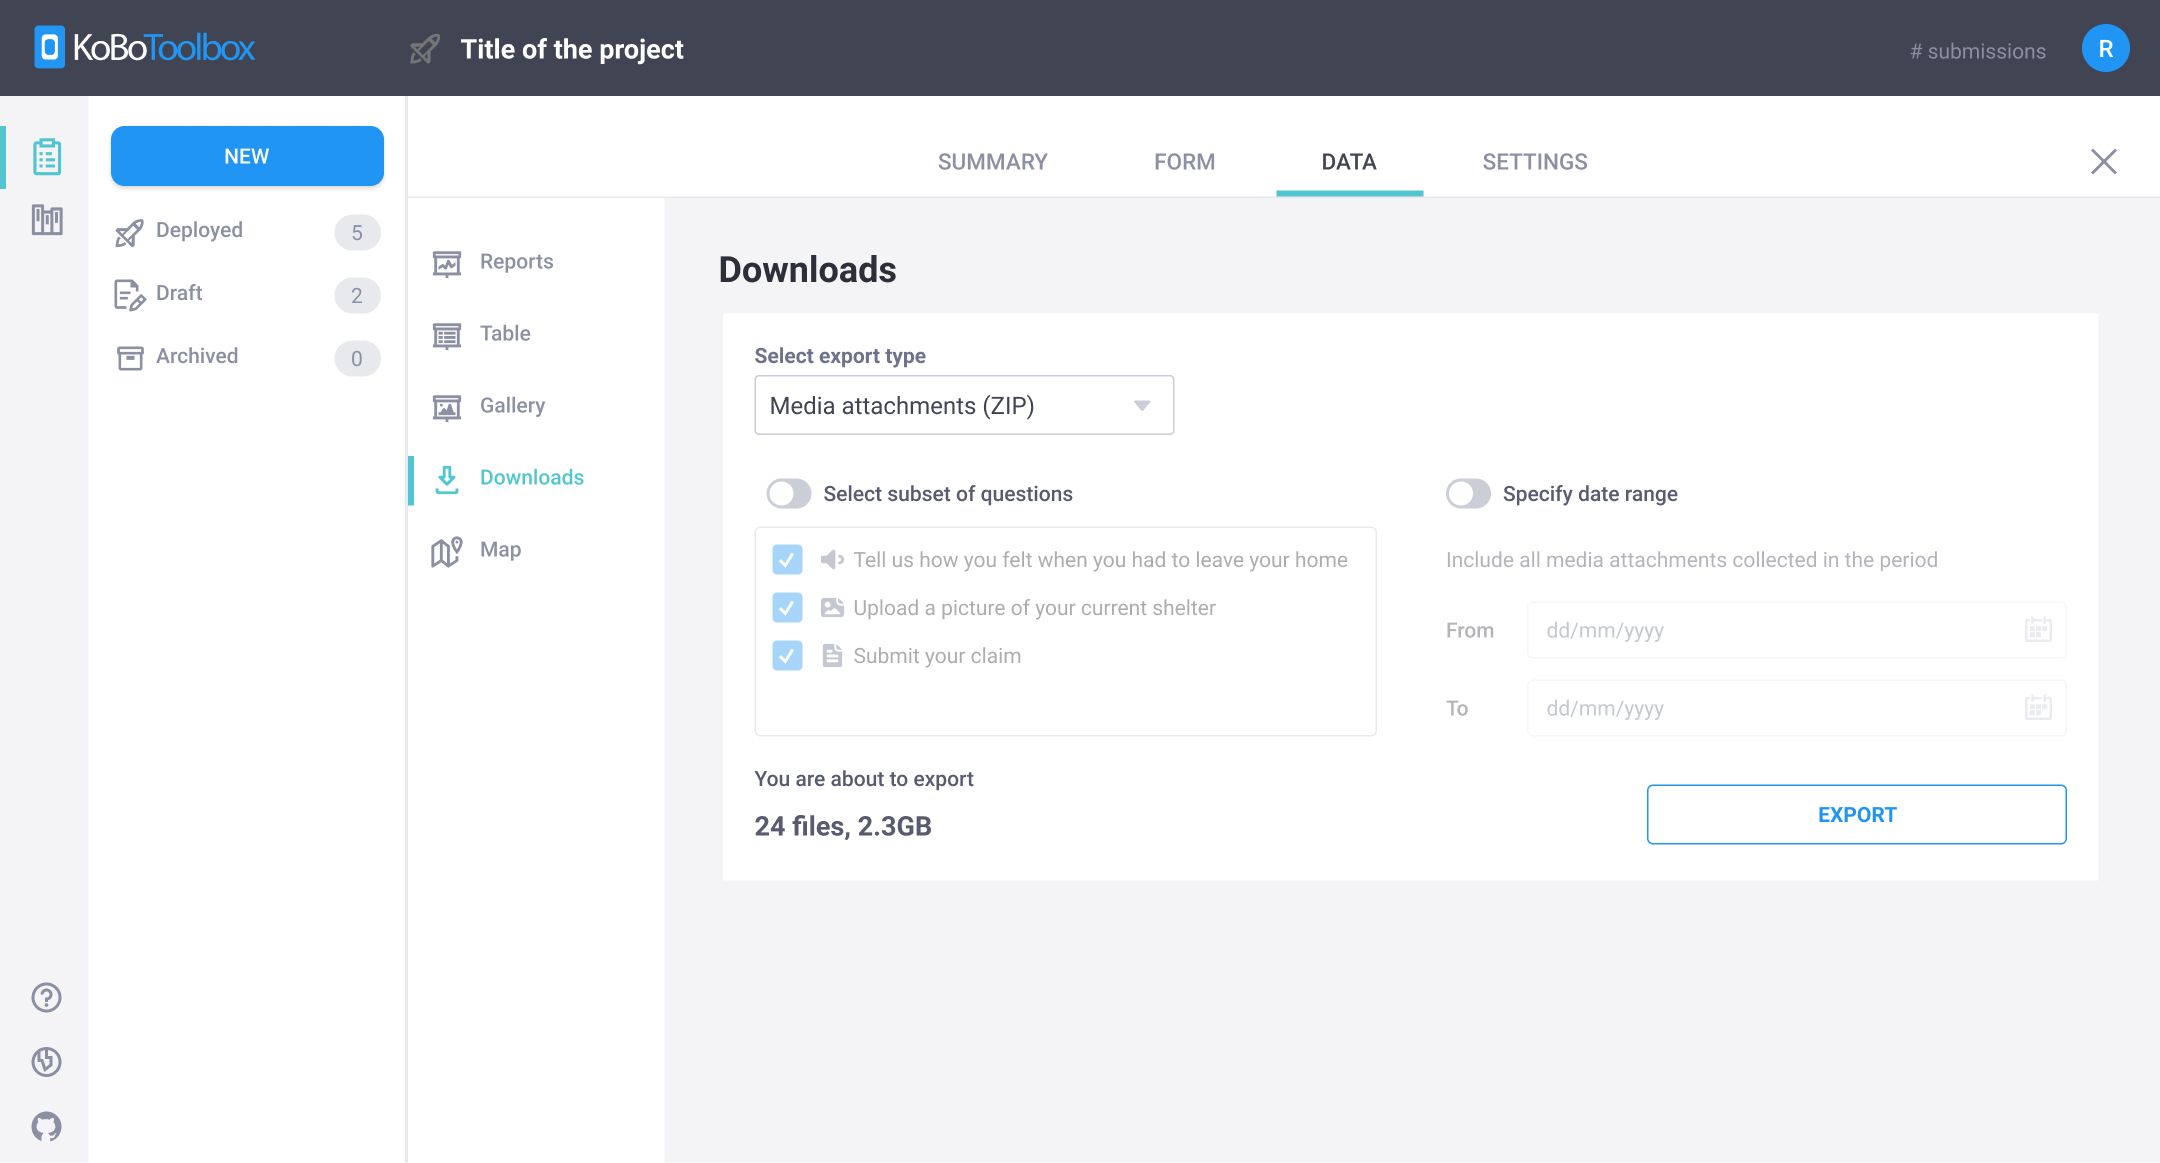This screenshot has height=1163, width=2160.
Task: Select Reports in the Data menu
Action: [x=516, y=261]
